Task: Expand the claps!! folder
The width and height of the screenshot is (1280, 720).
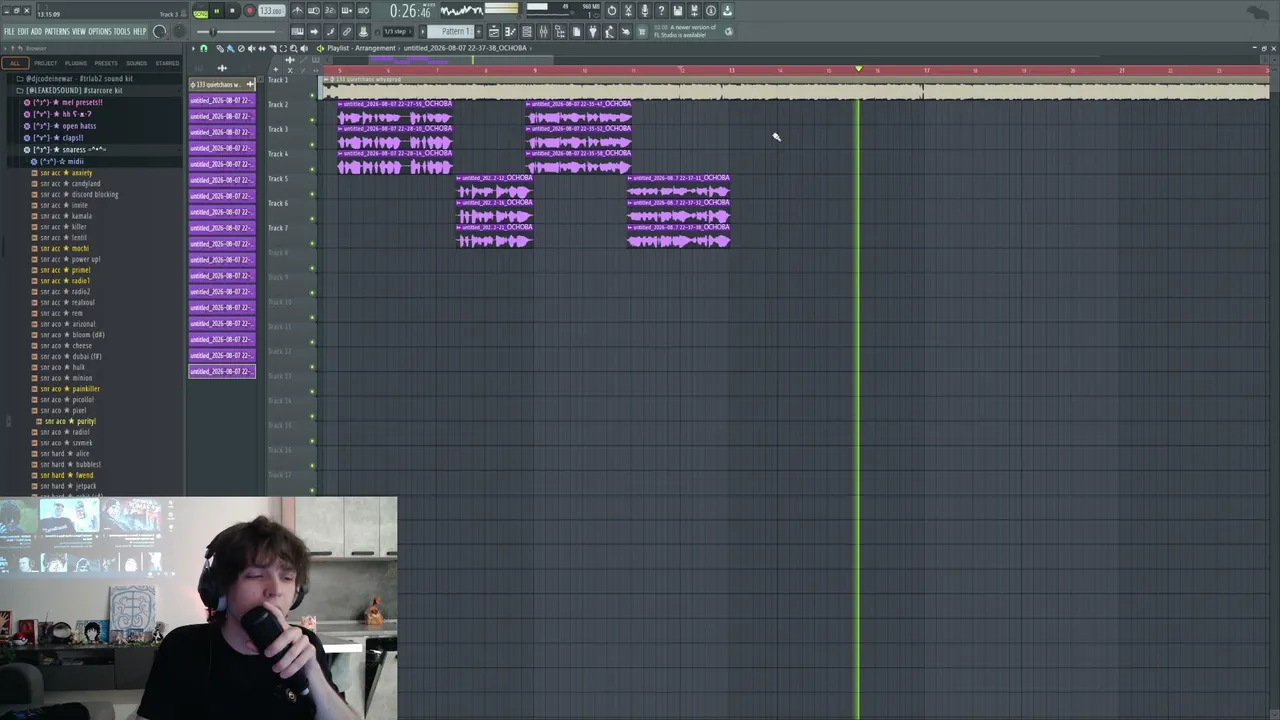Action: [55, 138]
